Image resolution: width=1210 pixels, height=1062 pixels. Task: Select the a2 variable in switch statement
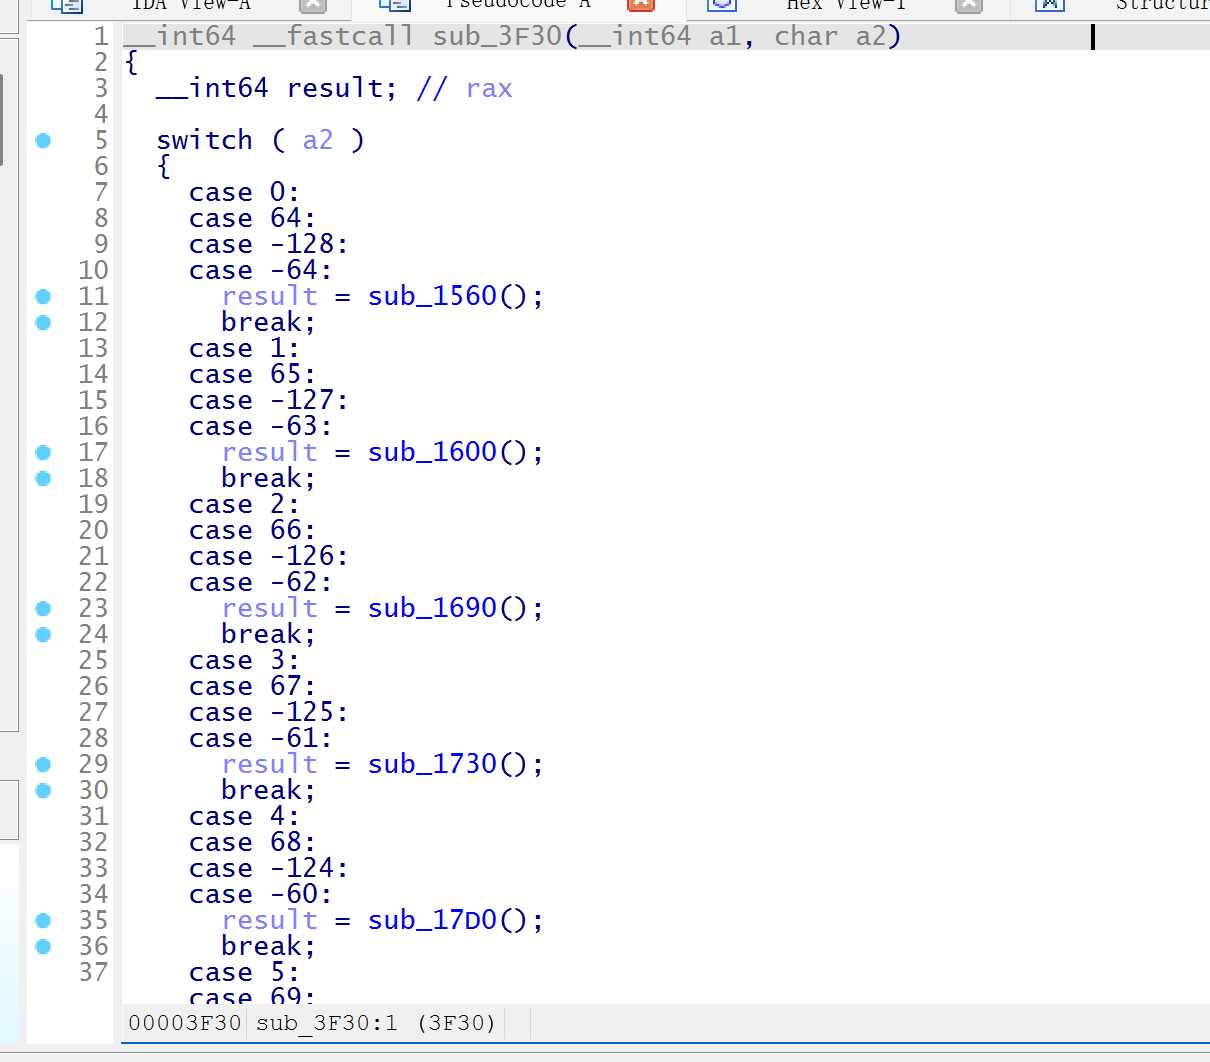317,141
